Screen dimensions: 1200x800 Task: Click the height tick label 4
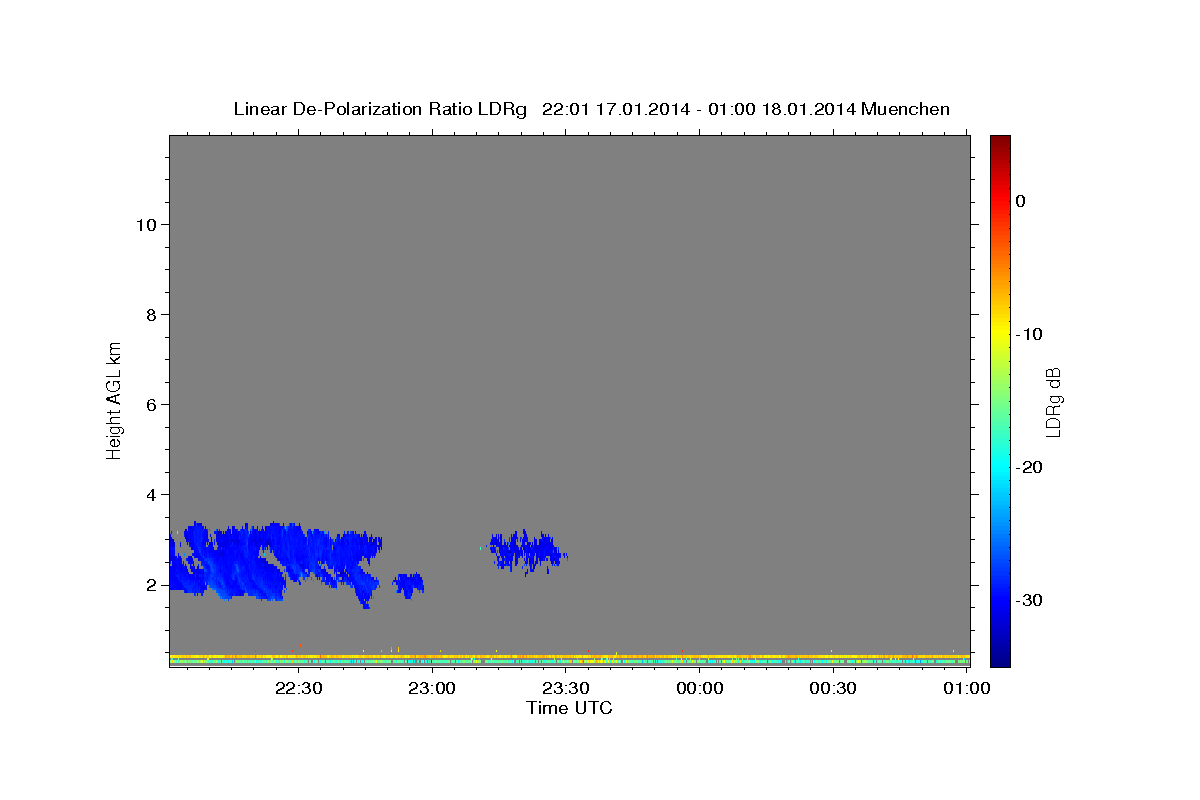click(152, 494)
